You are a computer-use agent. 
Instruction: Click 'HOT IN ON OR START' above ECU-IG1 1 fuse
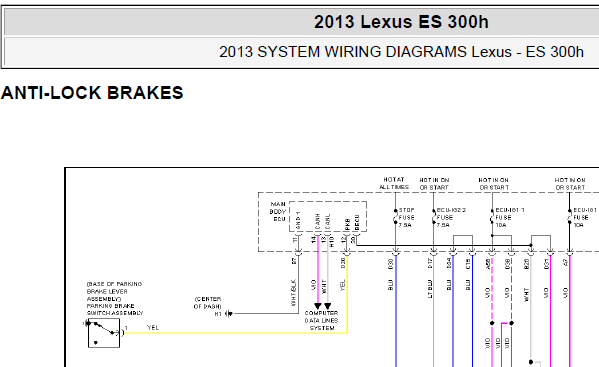pyautogui.click(x=494, y=184)
